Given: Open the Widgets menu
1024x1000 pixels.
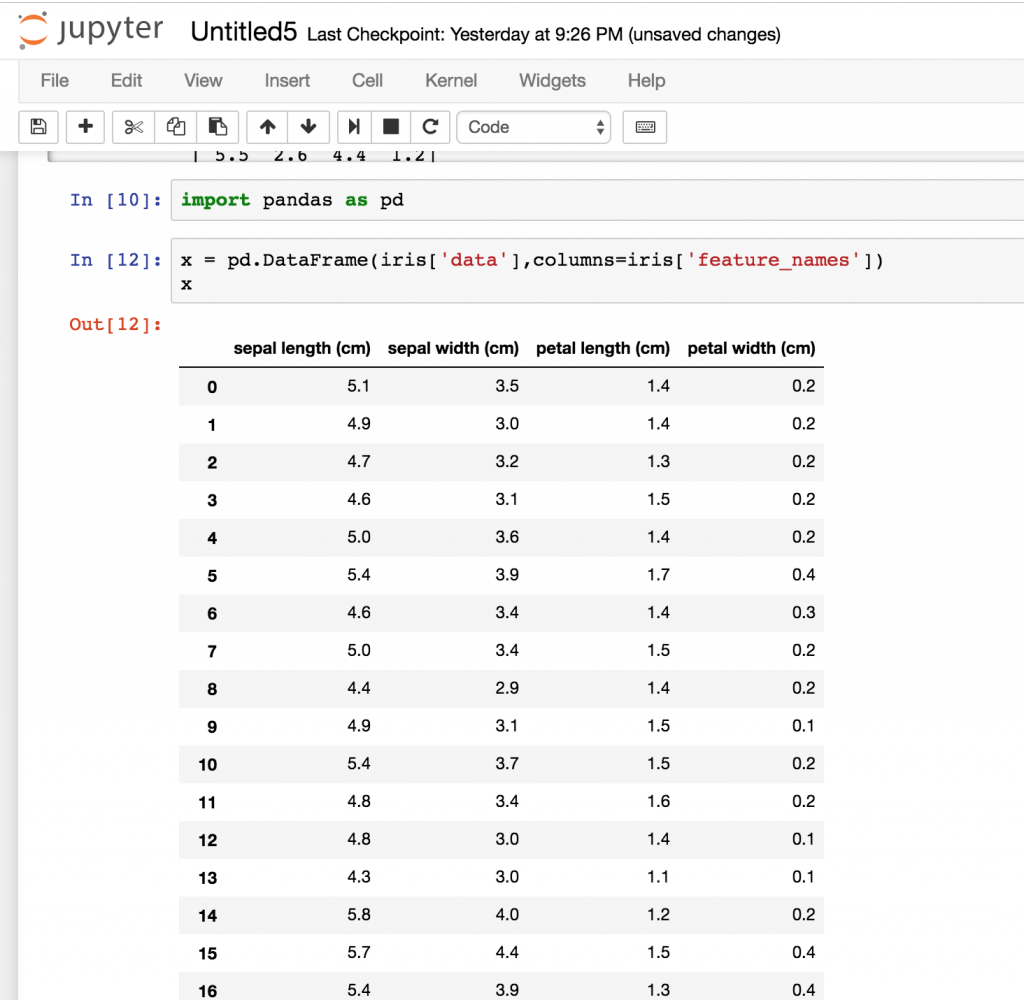Looking at the screenshot, I should tap(552, 80).
